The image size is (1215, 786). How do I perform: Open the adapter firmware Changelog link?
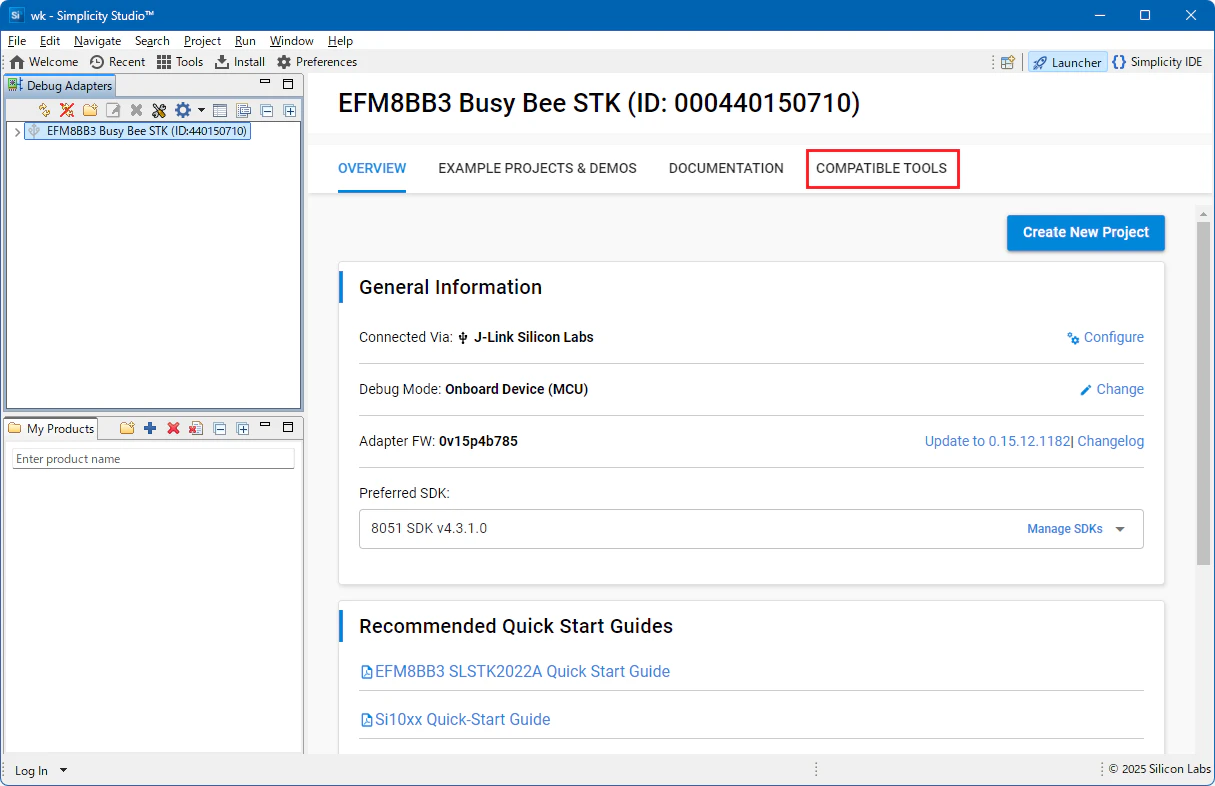[1111, 441]
